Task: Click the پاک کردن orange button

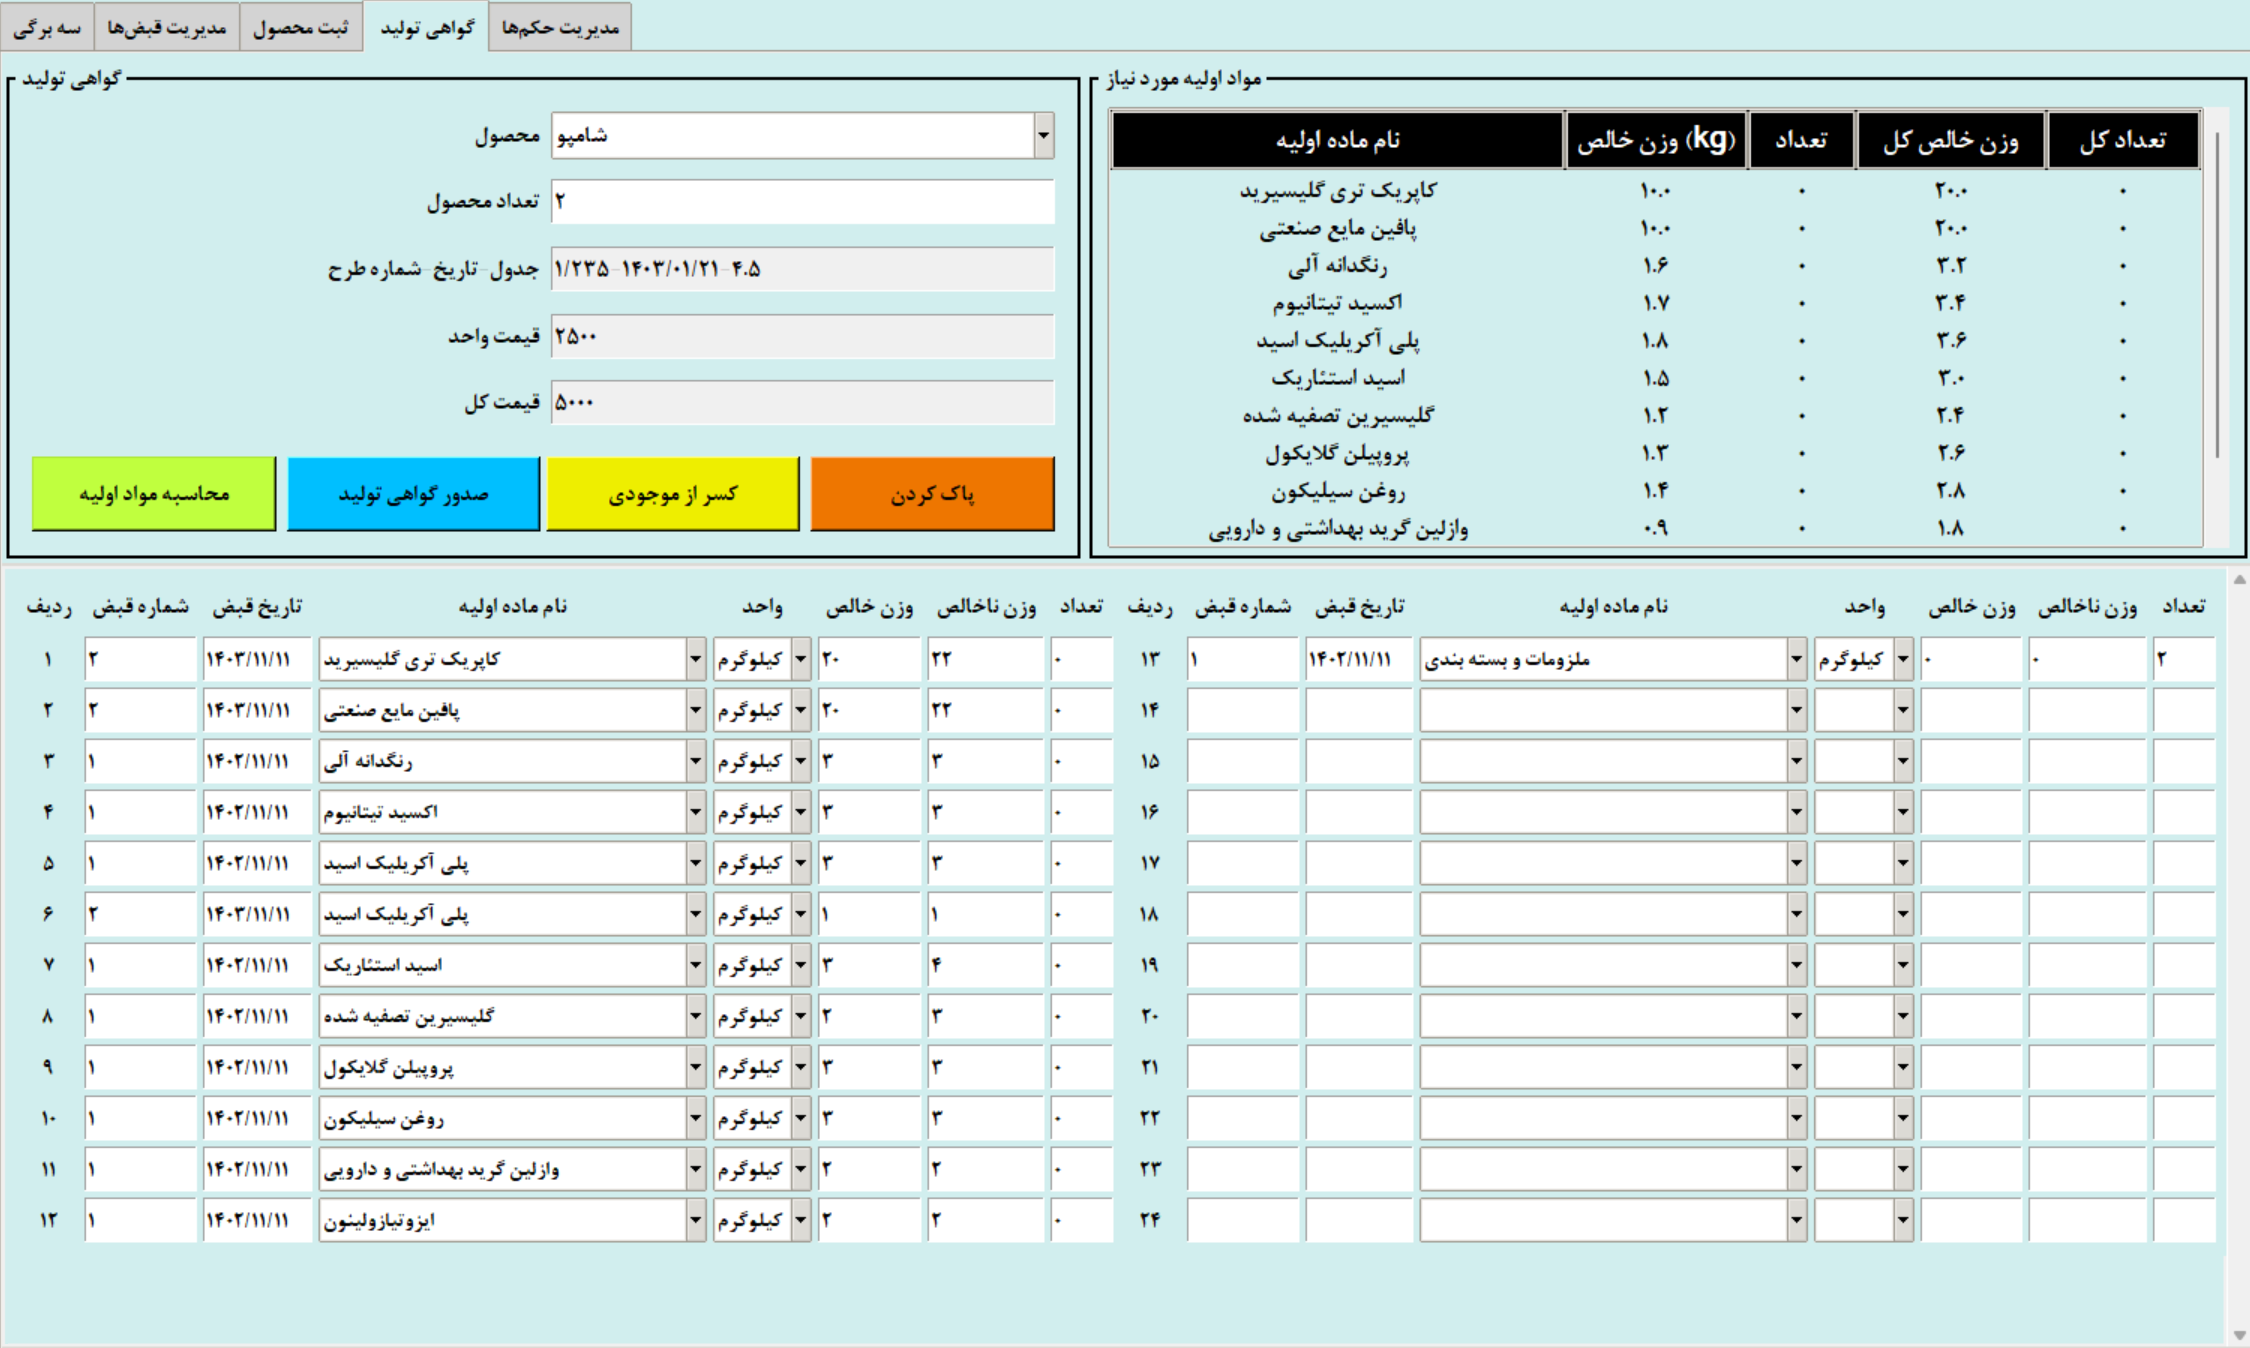Action: click(x=932, y=494)
